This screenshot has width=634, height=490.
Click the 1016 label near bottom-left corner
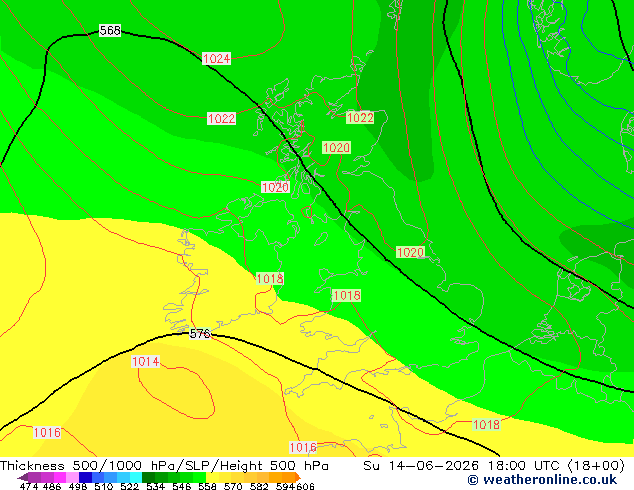pos(47,433)
